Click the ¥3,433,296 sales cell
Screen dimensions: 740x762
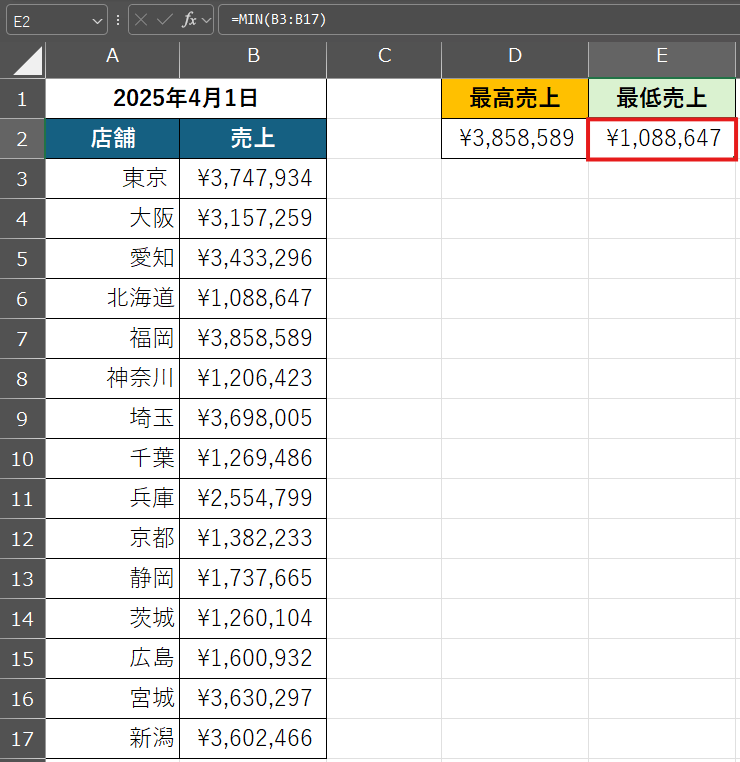pos(253,259)
